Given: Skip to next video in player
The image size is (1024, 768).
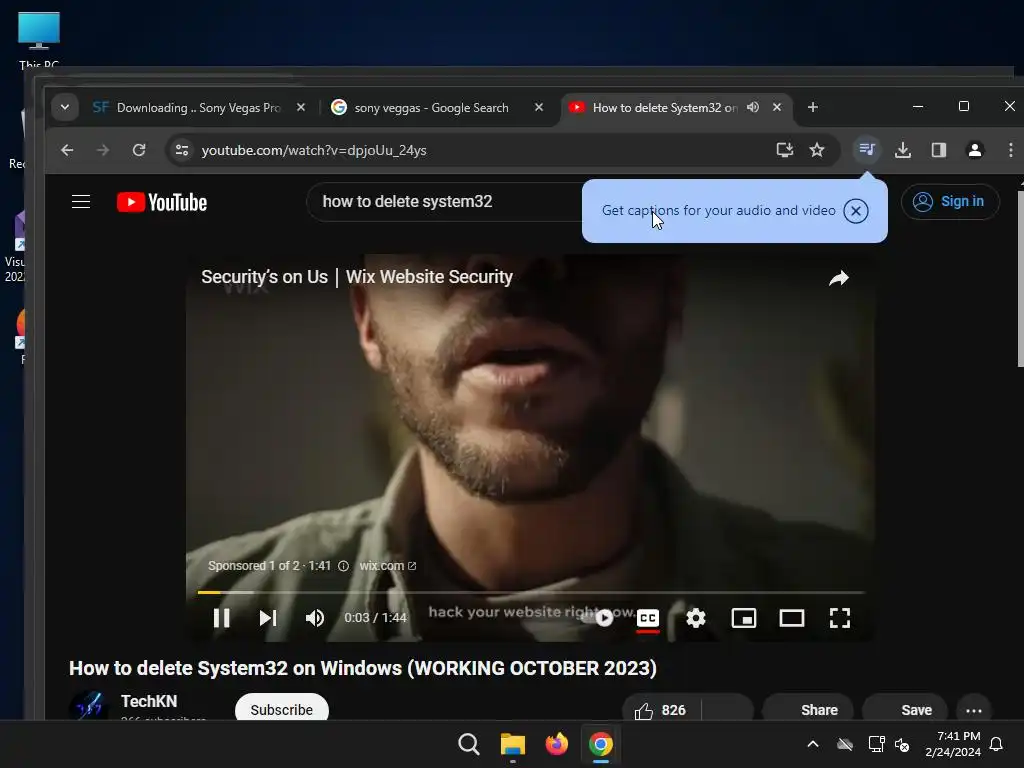Looking at the screenshot, I should 268,618.
